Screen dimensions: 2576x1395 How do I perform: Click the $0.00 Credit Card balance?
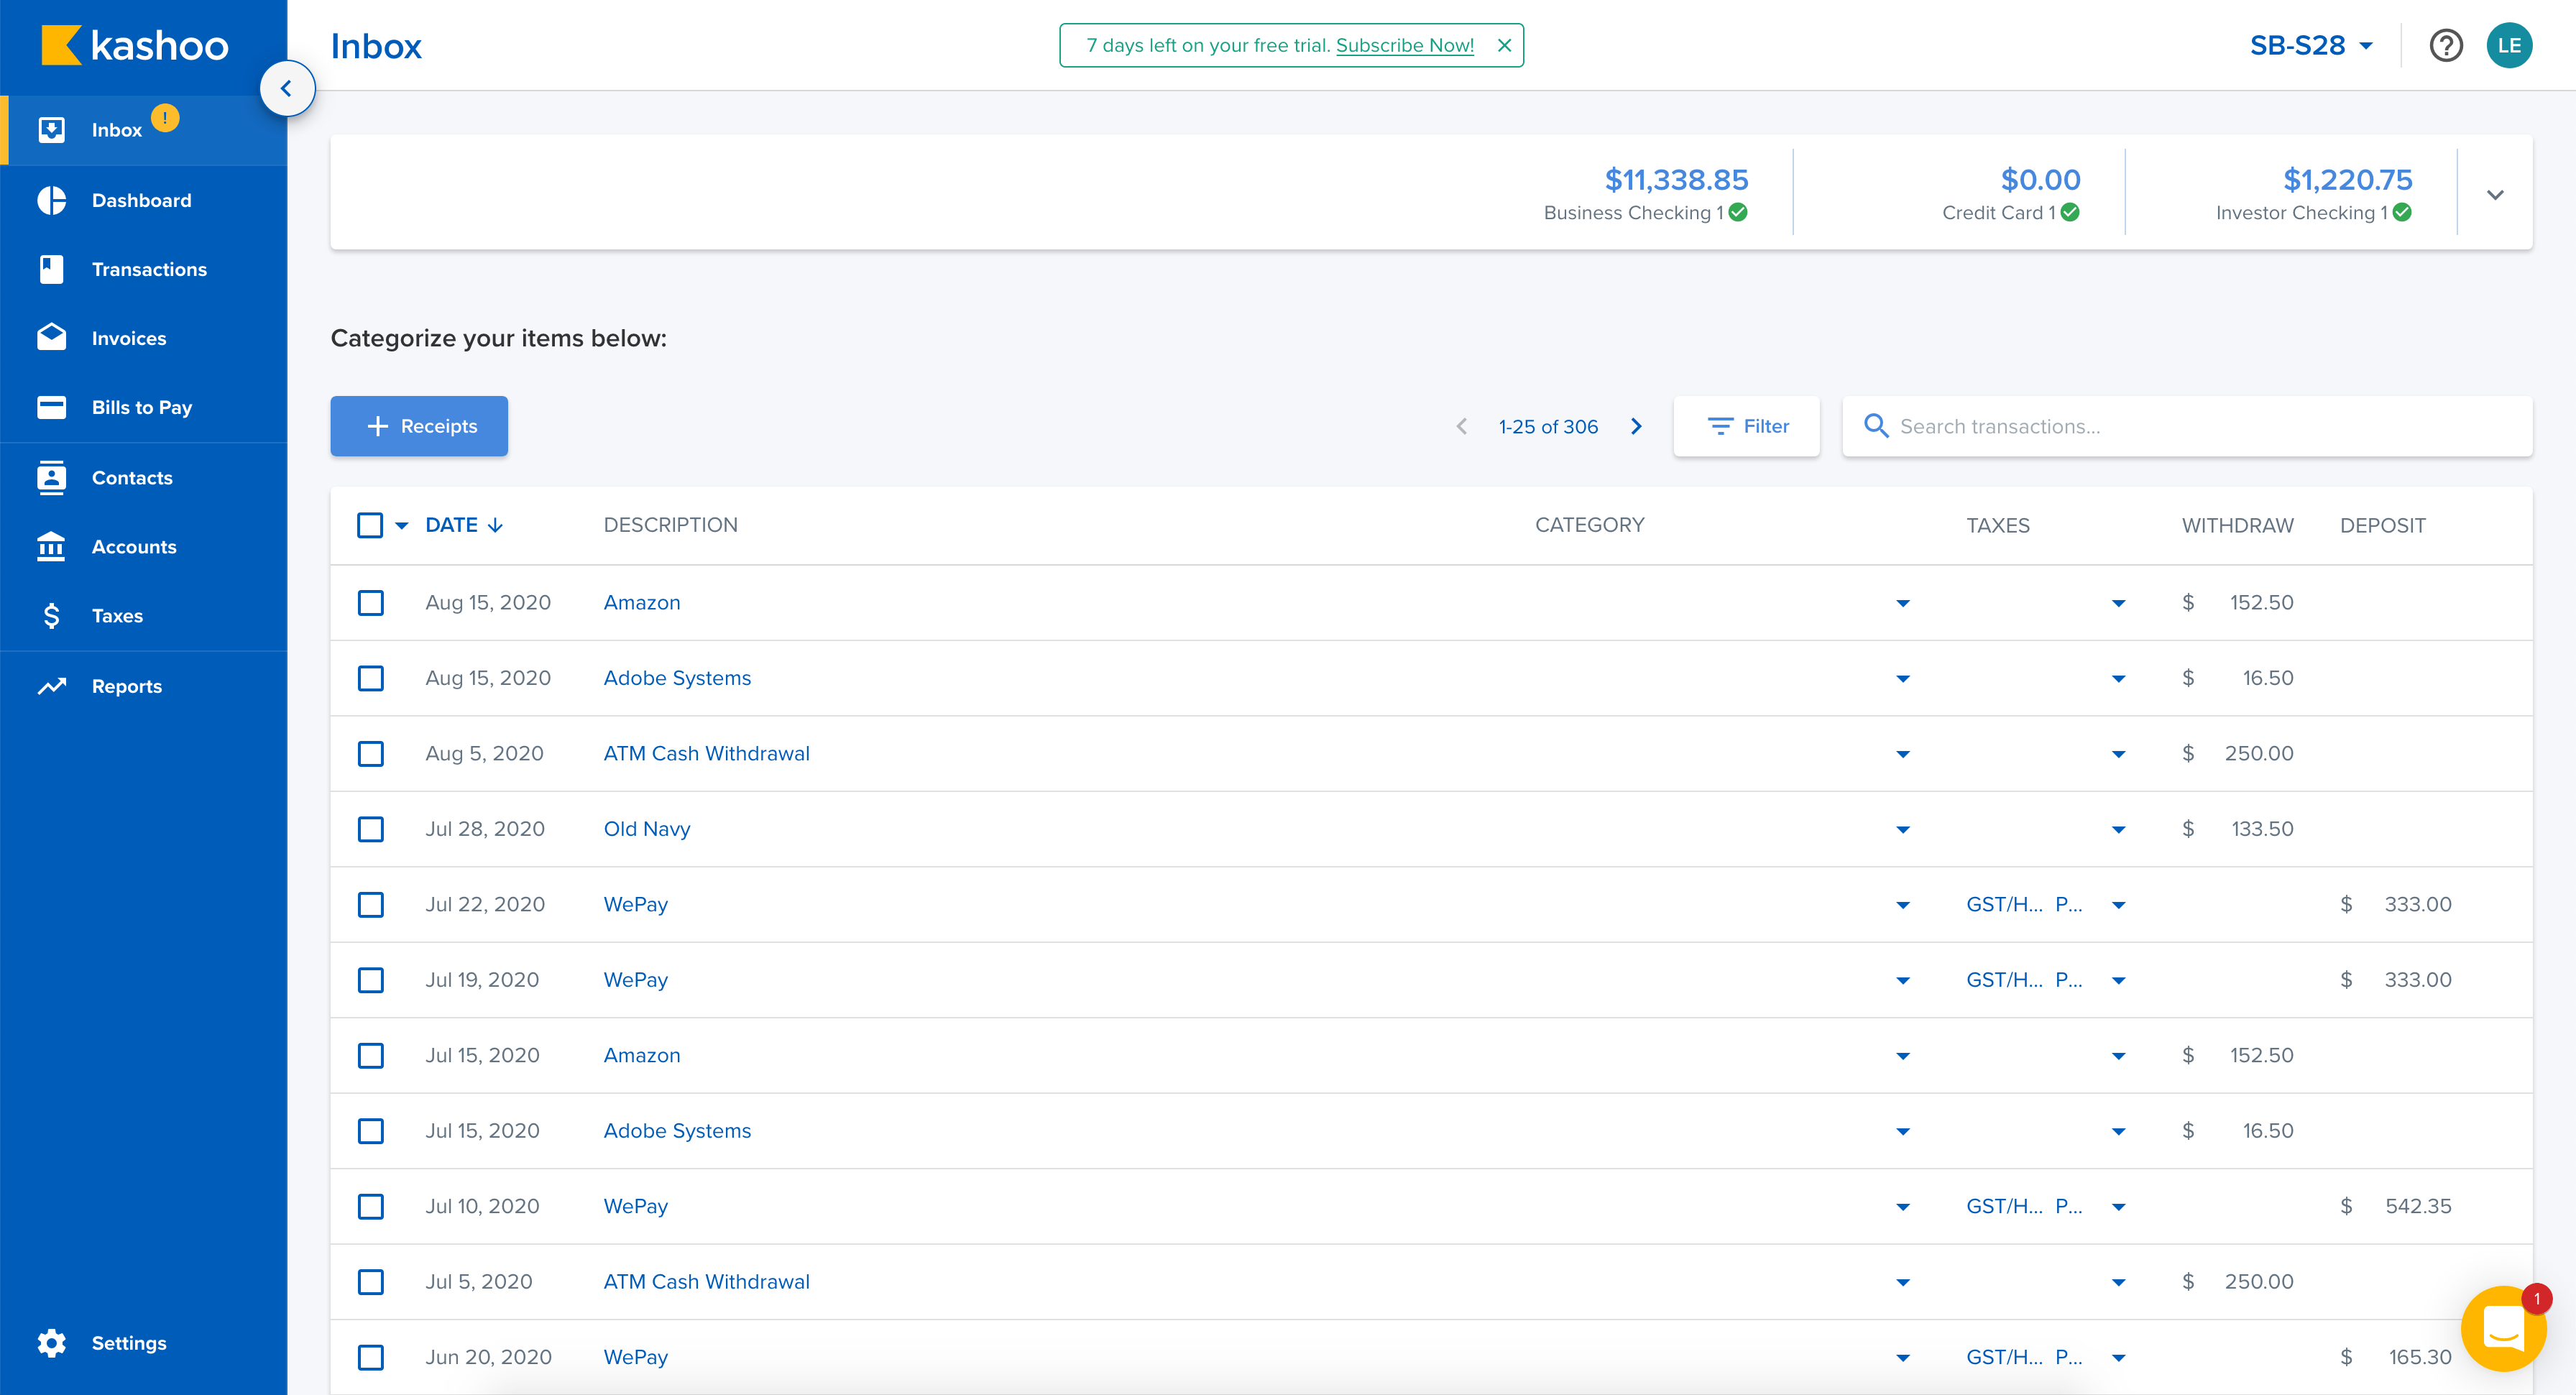(x=2040, y=180)
